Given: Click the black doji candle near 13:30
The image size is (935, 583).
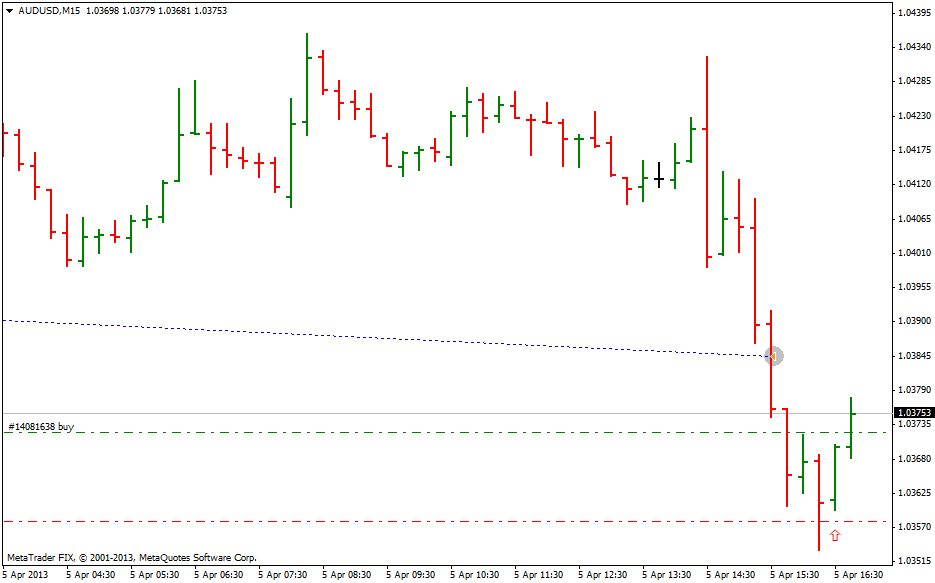Looking at the screenshot, I should pos(659,178).
